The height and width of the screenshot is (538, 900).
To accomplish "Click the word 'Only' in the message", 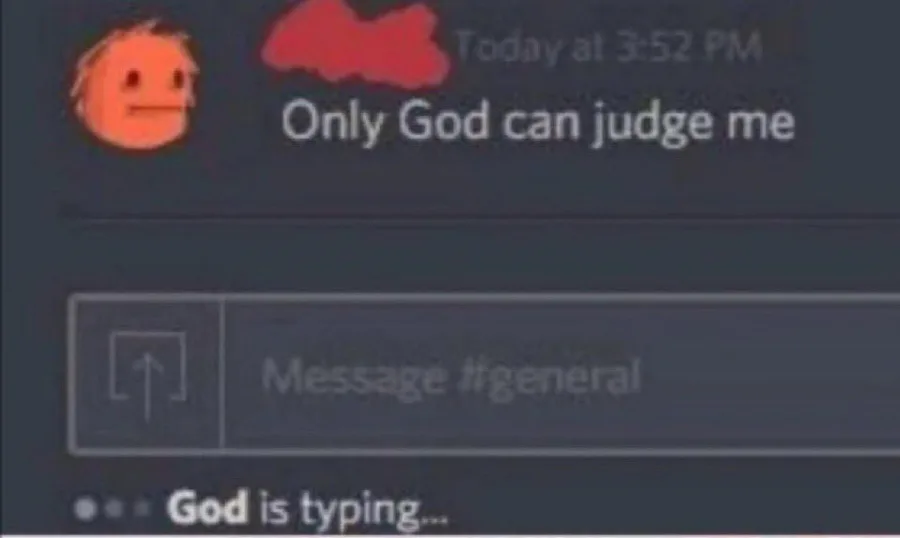I will 332,123.
